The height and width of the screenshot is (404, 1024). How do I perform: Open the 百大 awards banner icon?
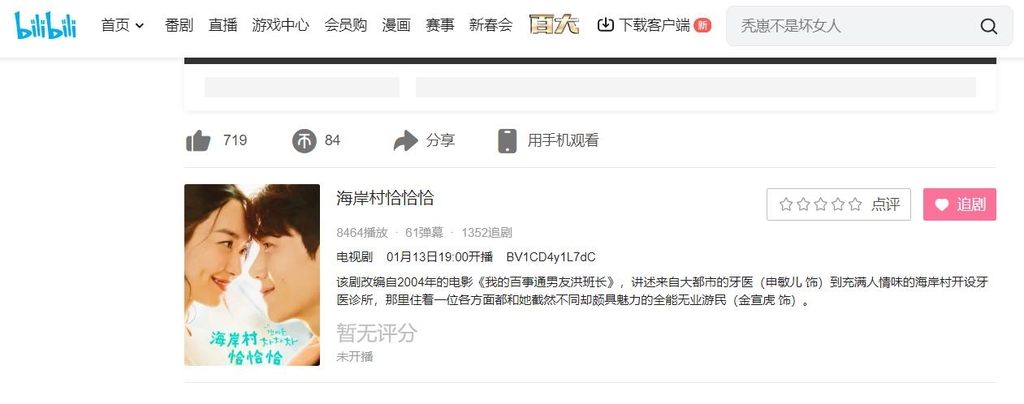(554, 25)
